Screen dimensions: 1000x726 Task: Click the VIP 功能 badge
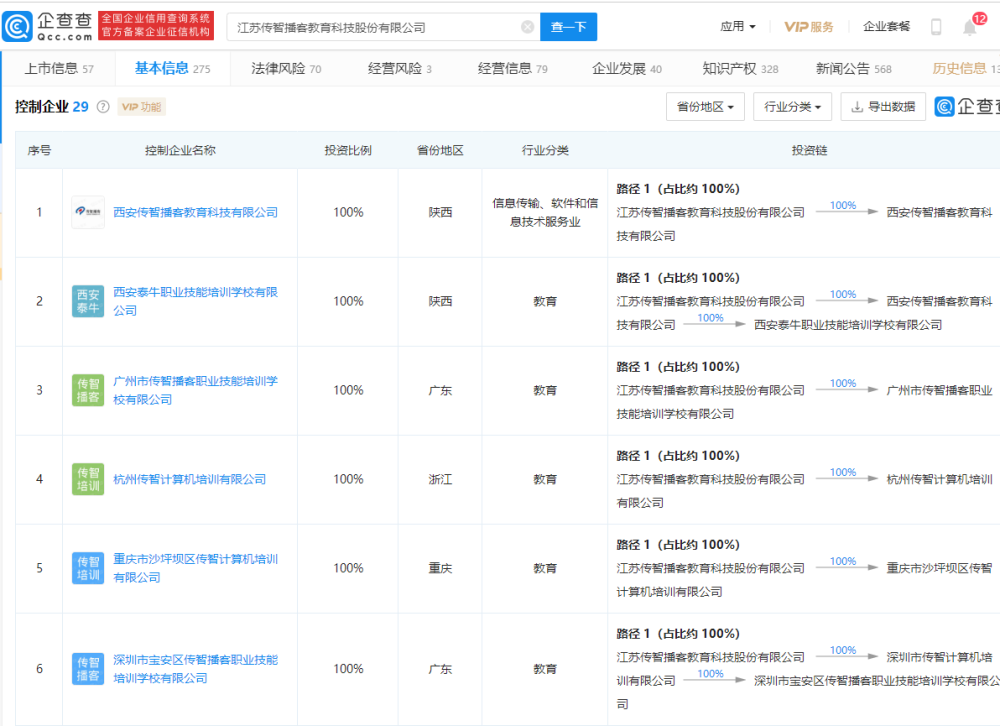[142, 107]
